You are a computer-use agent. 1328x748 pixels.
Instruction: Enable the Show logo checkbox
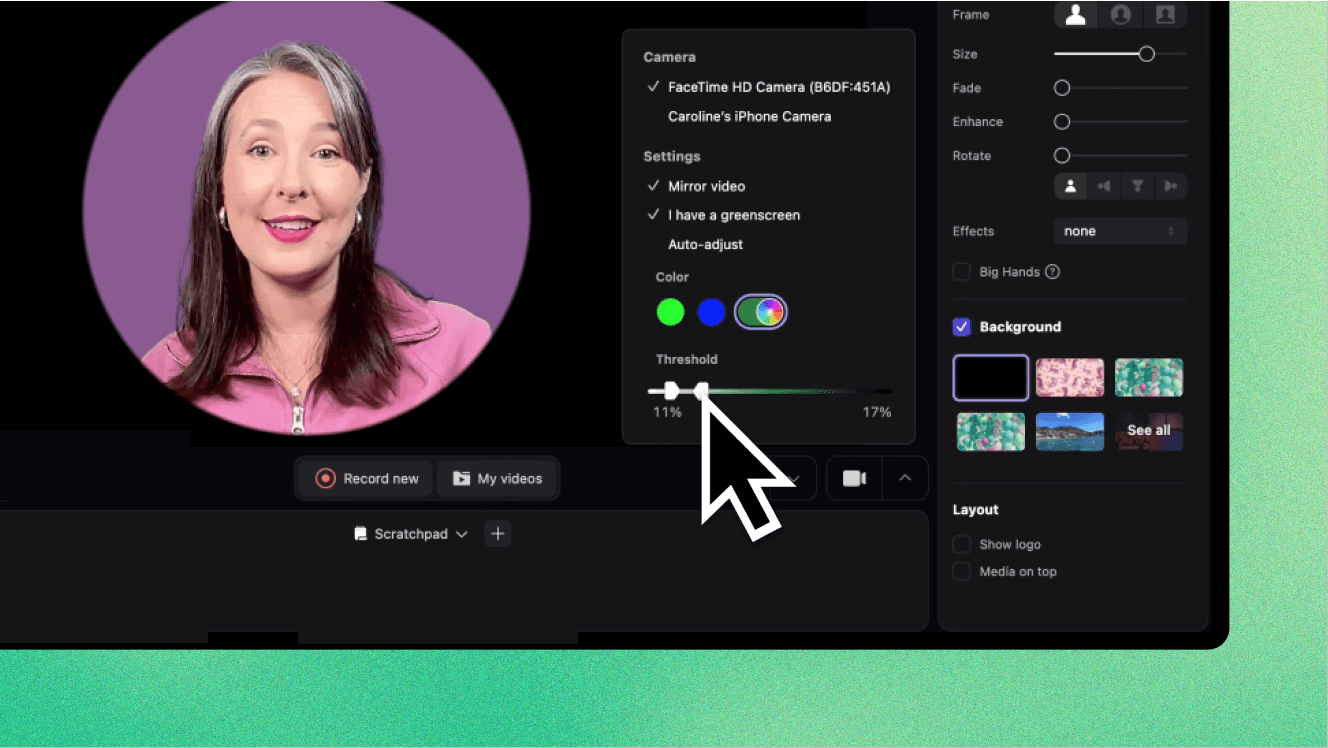(x=961, y=544)
